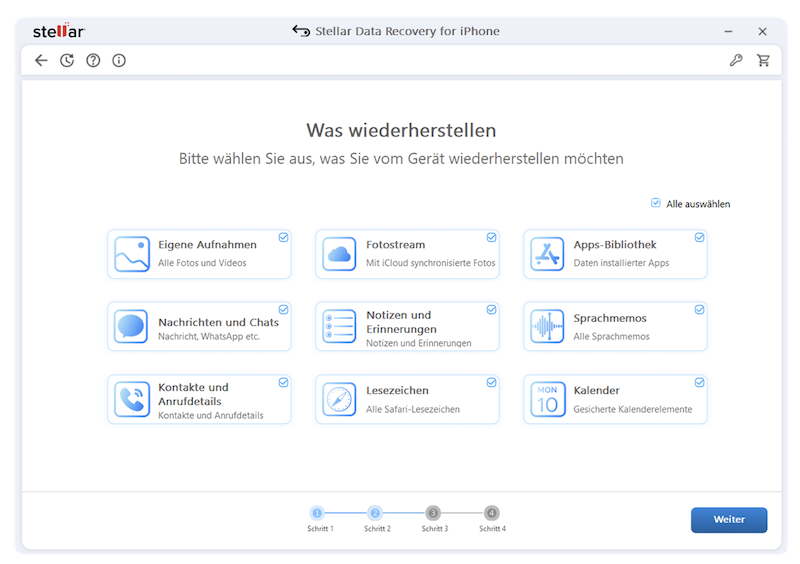800x564 pixels.
Task: Click the Schritt 2 progress marker
Action: [375, 513]
